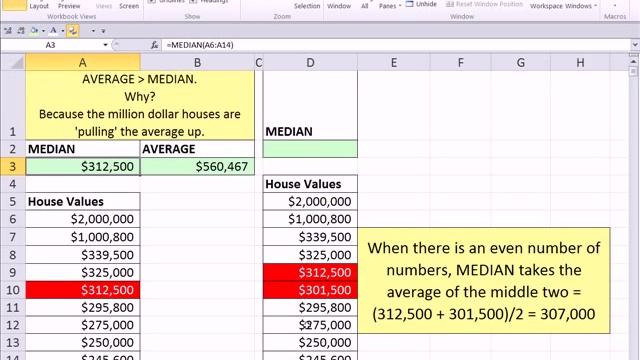The image size is (640, 360).
Task: Select row 10 header
Action: click(x=13, y=290)
